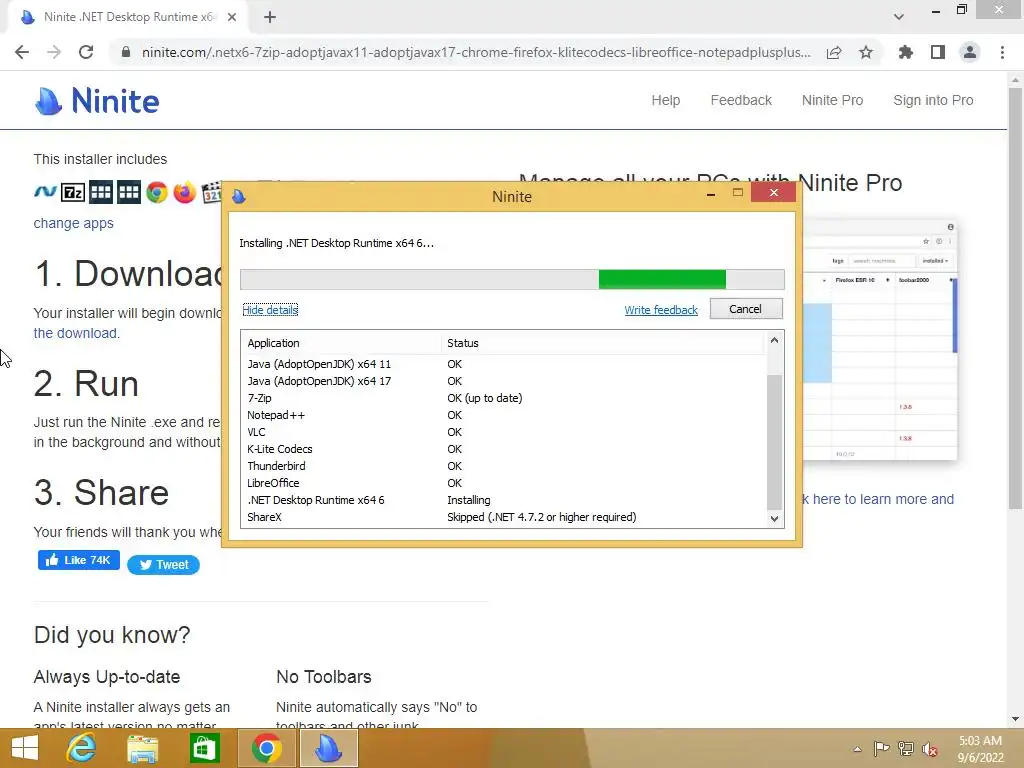Open the Chrome three-dot menu
The height and width of the screenshot is (768, 1024).
(1002, 52)
